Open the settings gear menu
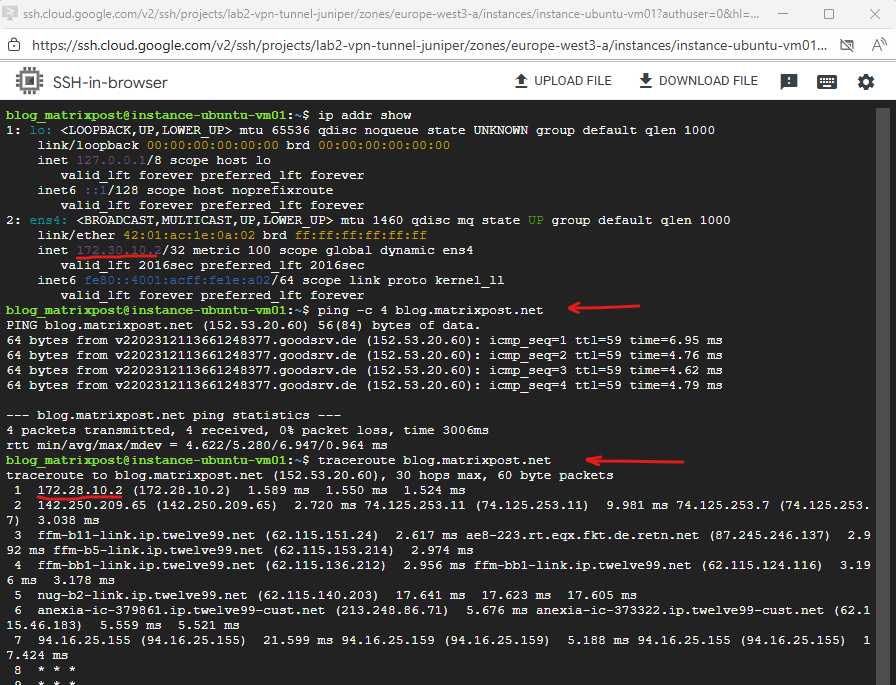896x685 pixels. pyautogui.click(x=866, y=82)
